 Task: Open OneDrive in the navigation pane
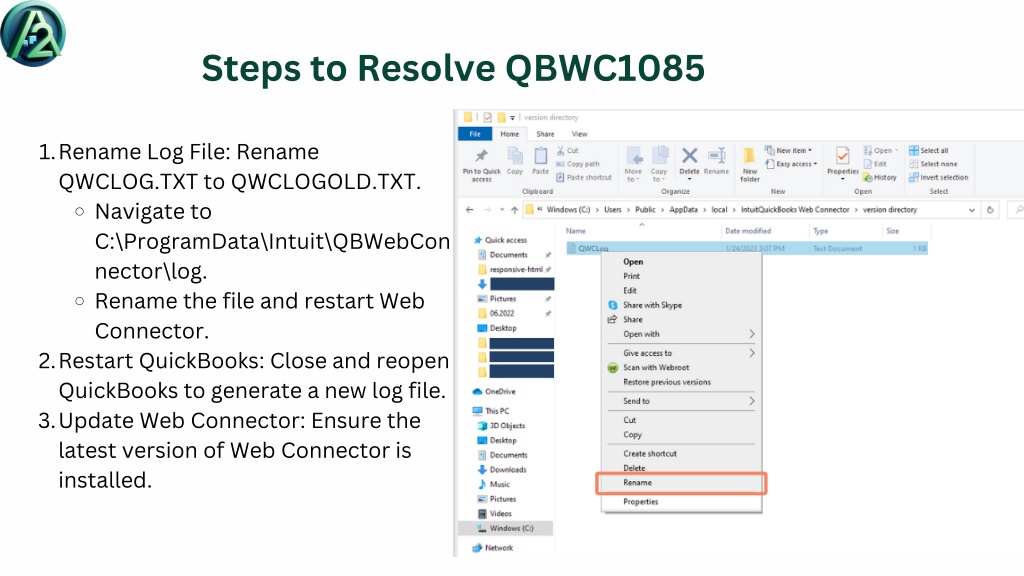pos(494,392)
